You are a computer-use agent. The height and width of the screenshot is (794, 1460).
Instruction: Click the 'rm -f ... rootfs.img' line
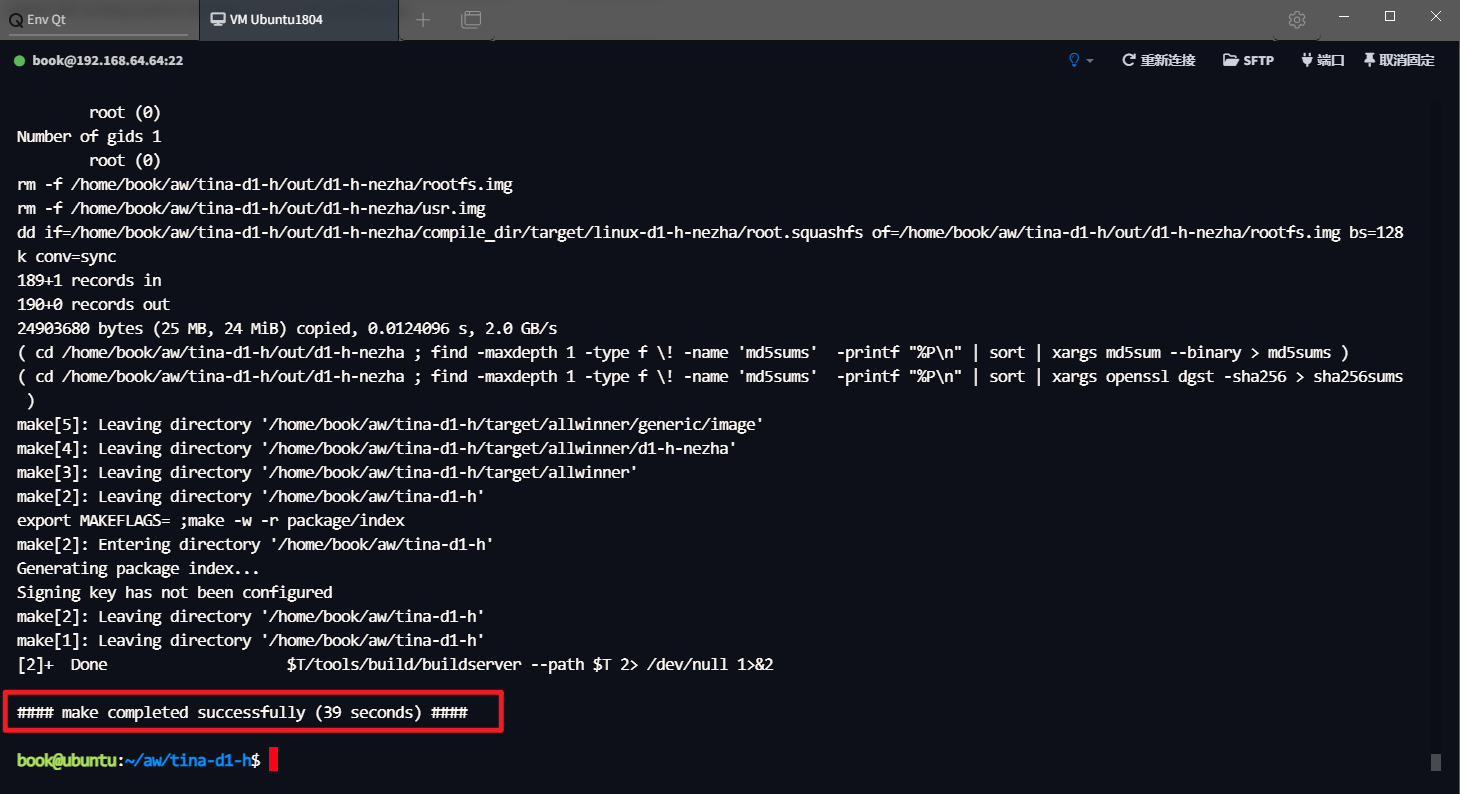pos(265,185)
